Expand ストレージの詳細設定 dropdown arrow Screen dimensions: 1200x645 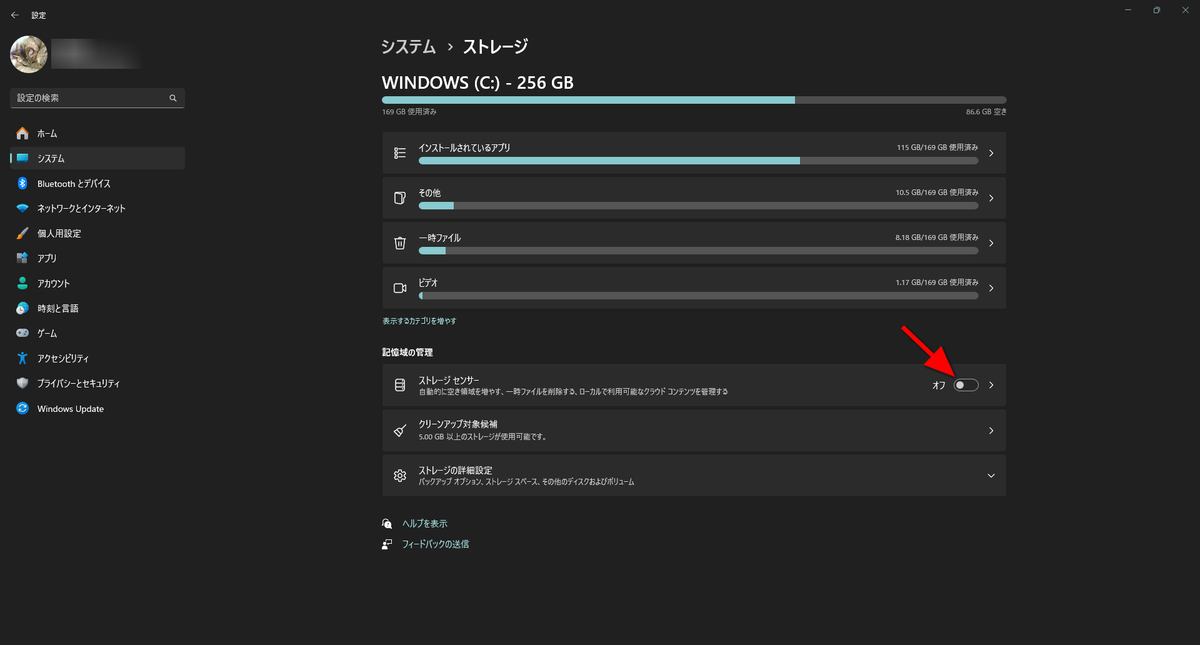point(990,475)
